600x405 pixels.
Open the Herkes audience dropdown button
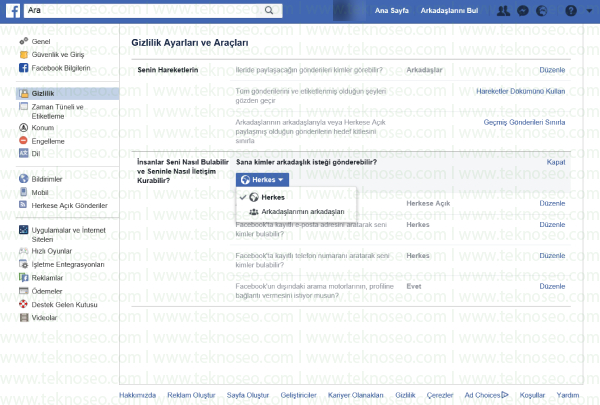[x=262, y=180]
